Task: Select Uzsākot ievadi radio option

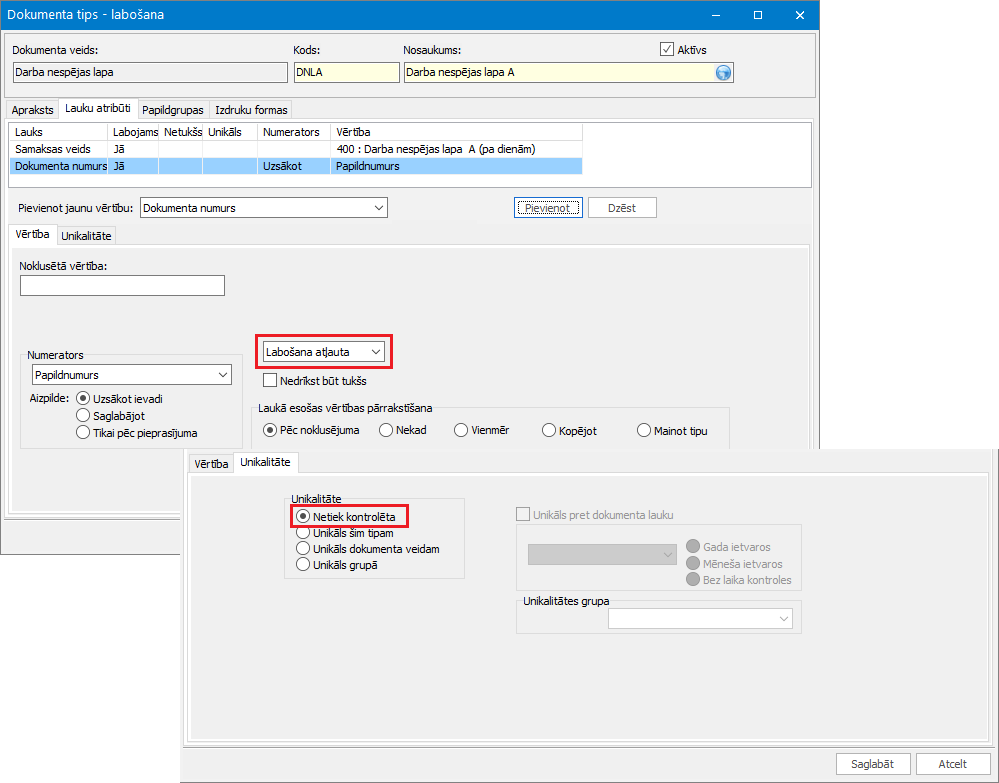Action: [x=83, y=399]
